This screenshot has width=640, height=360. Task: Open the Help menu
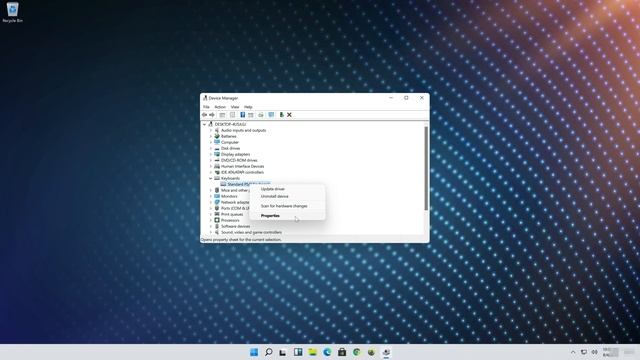[248, 107]
